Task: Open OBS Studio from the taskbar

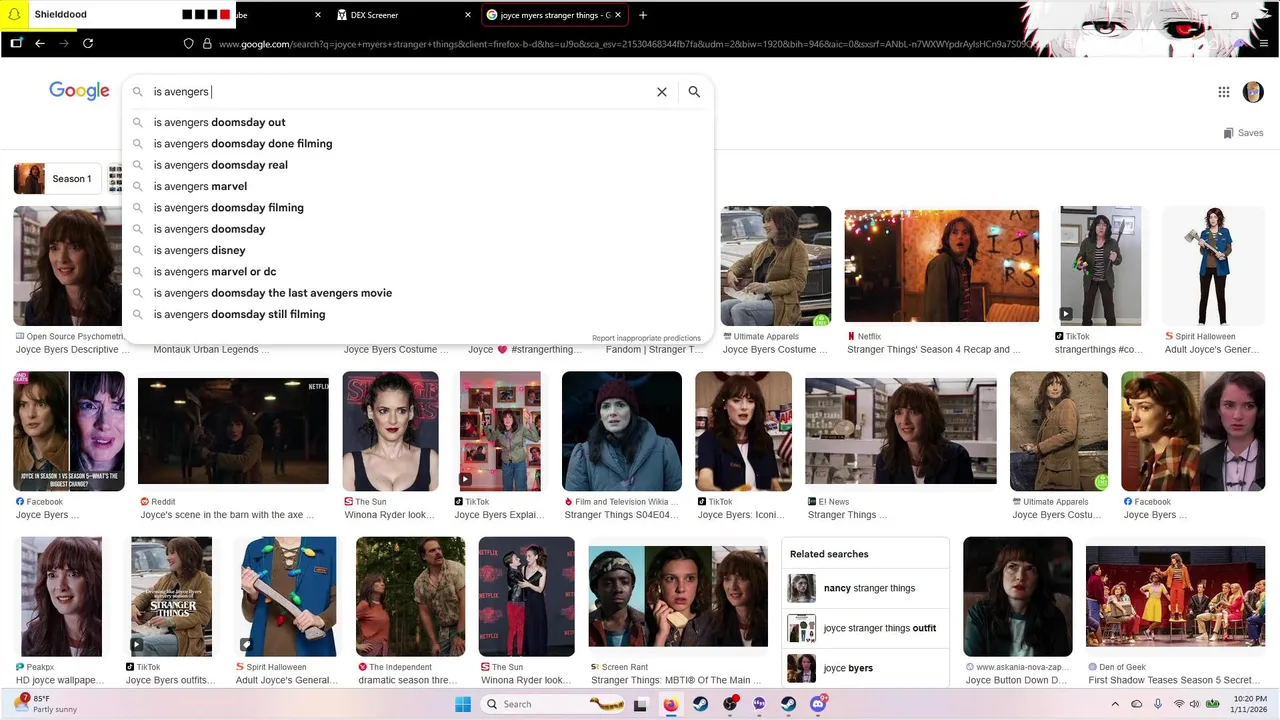Action: click(730, 704)
